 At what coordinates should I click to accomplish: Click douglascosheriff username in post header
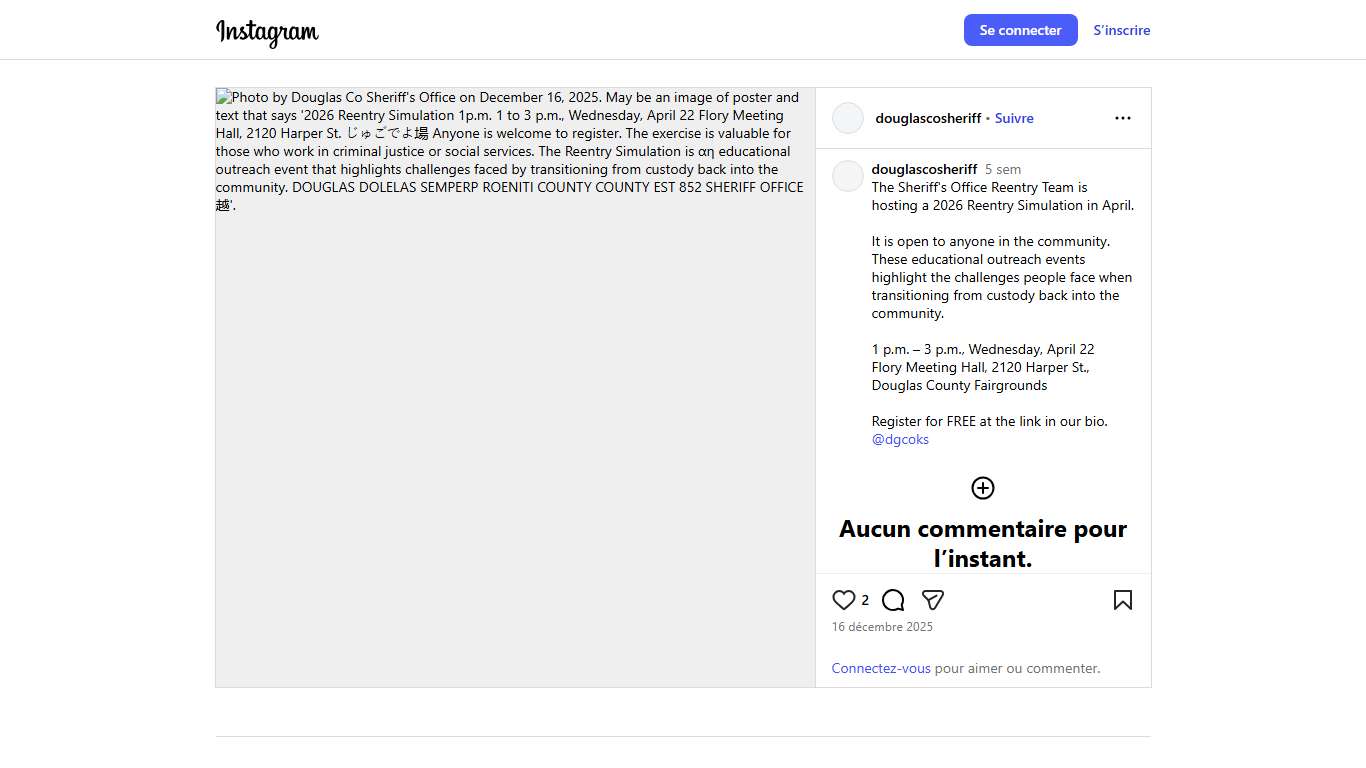coord(928,118)
